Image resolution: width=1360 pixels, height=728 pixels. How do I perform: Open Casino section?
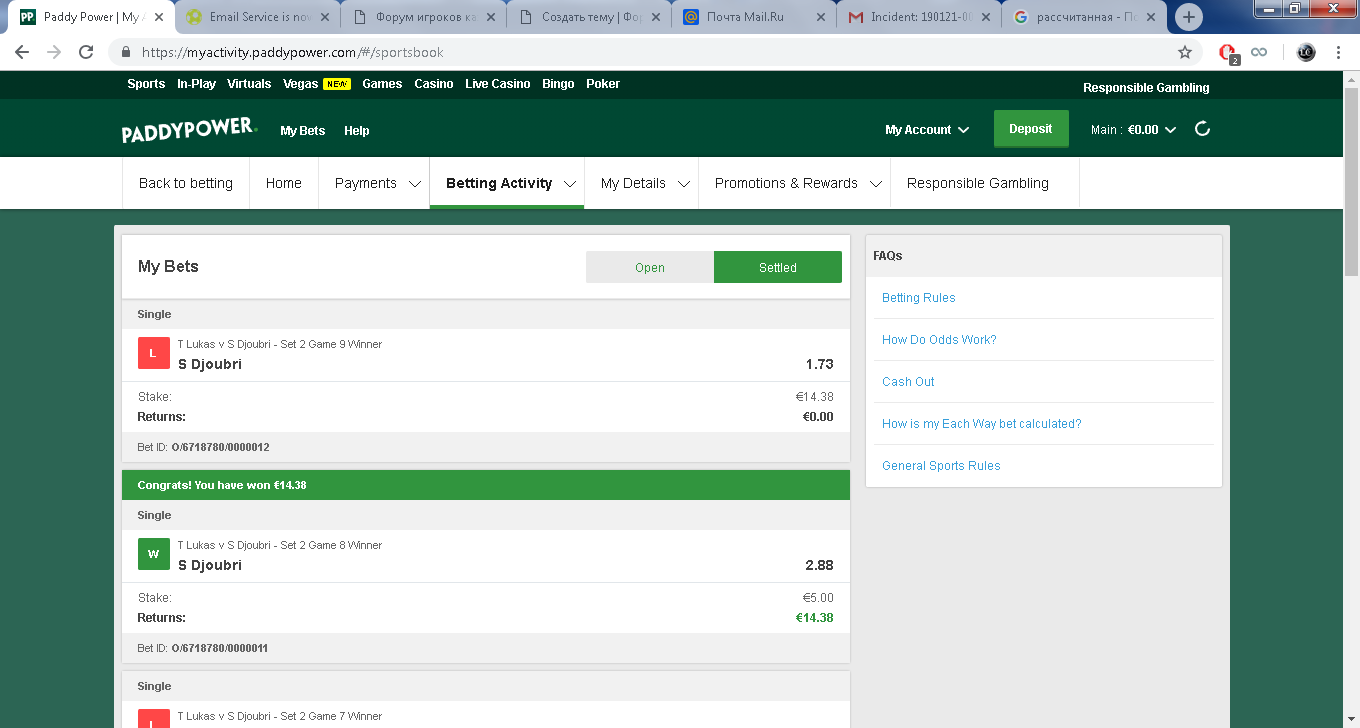434,84
